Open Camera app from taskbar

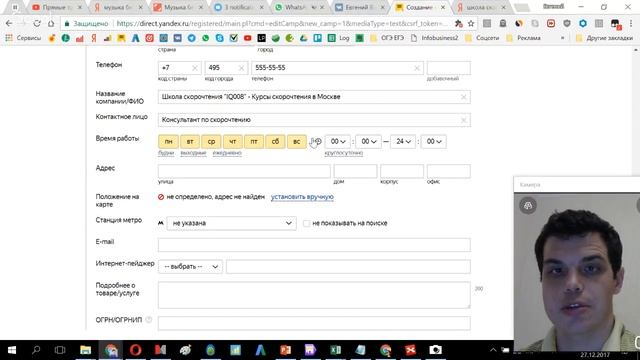(x=436, y=350)
